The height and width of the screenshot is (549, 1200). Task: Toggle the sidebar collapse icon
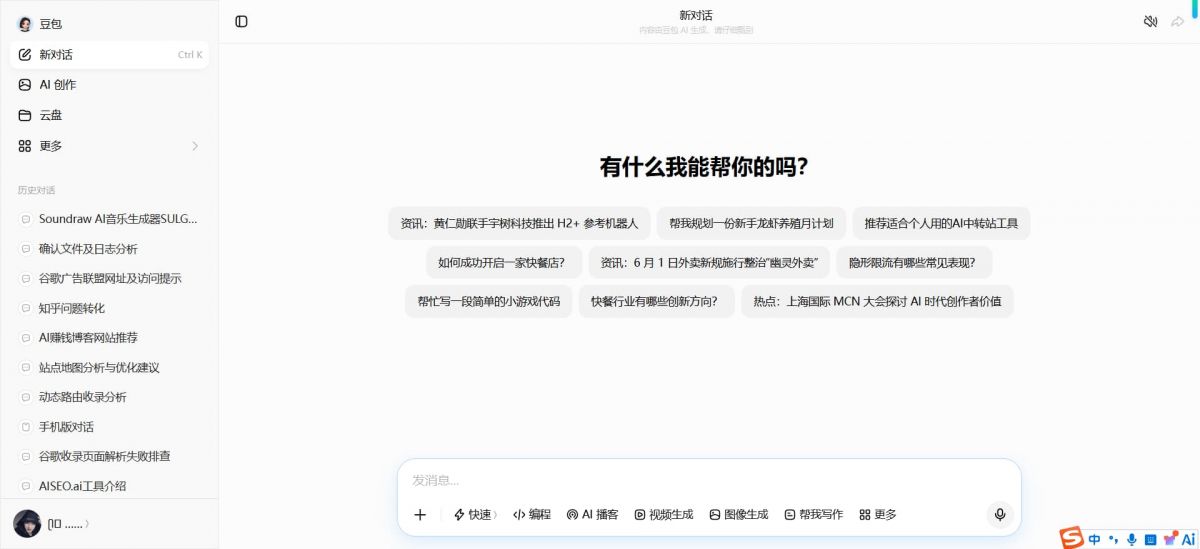tap(241, 21)
